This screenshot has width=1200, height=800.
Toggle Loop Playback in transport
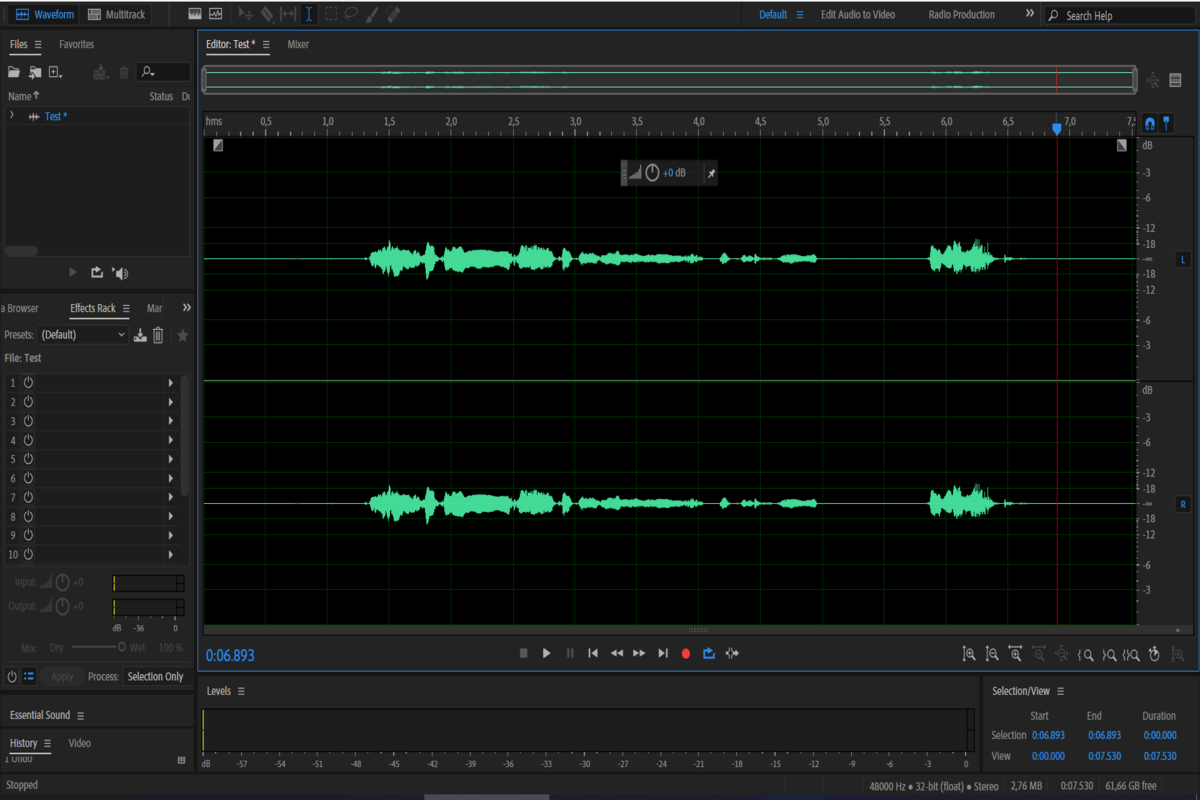click(709, 653)
